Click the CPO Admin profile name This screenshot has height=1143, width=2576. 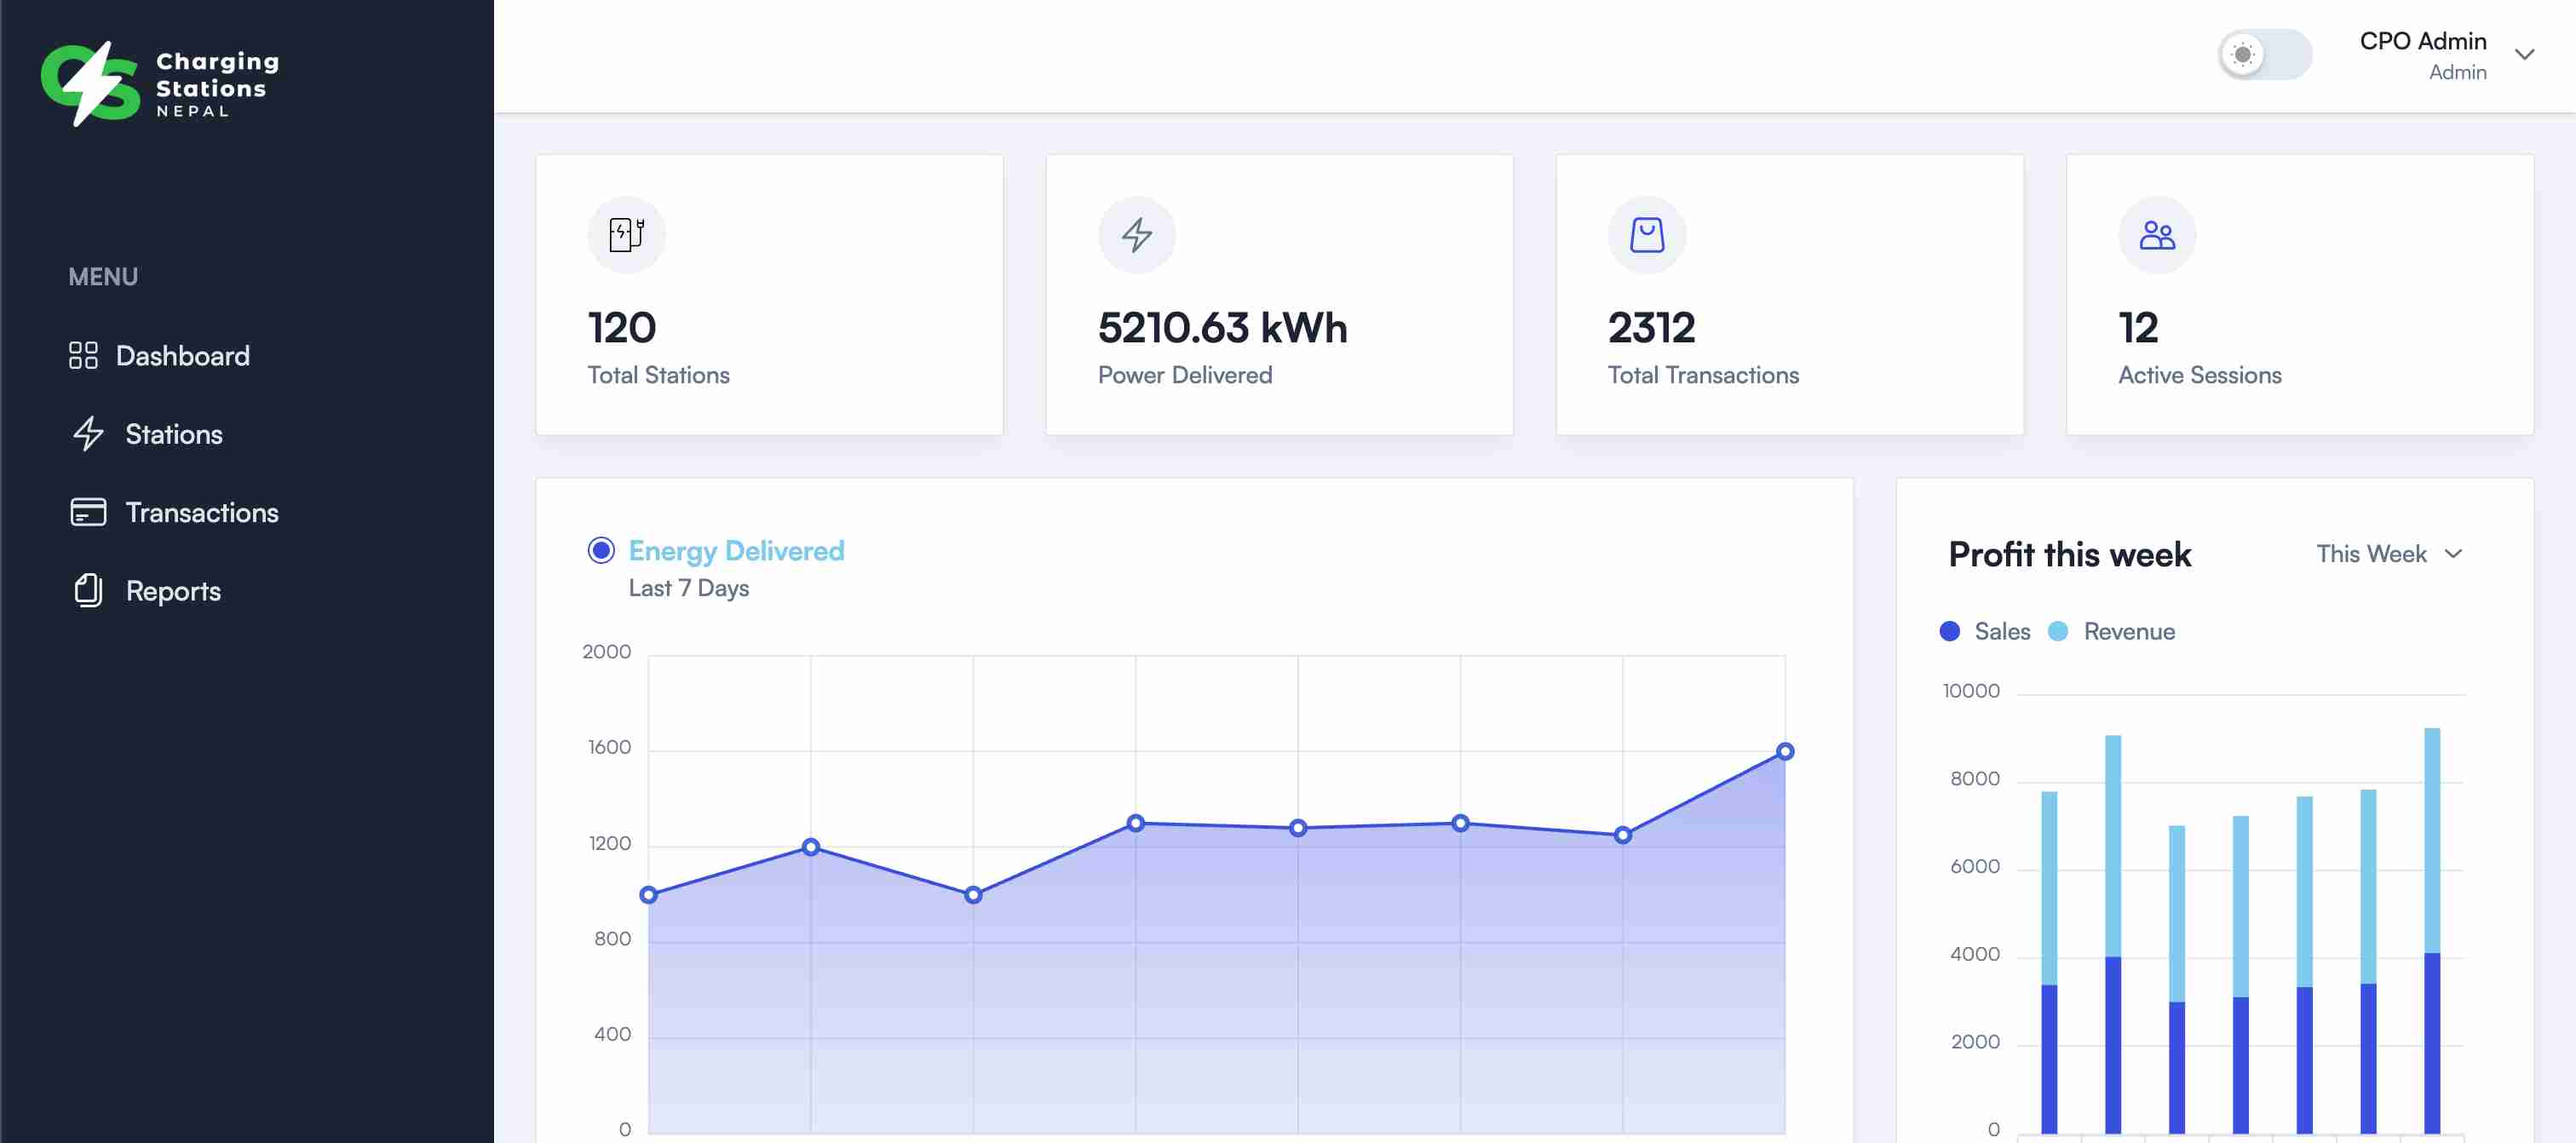[x=2422, y=41]
